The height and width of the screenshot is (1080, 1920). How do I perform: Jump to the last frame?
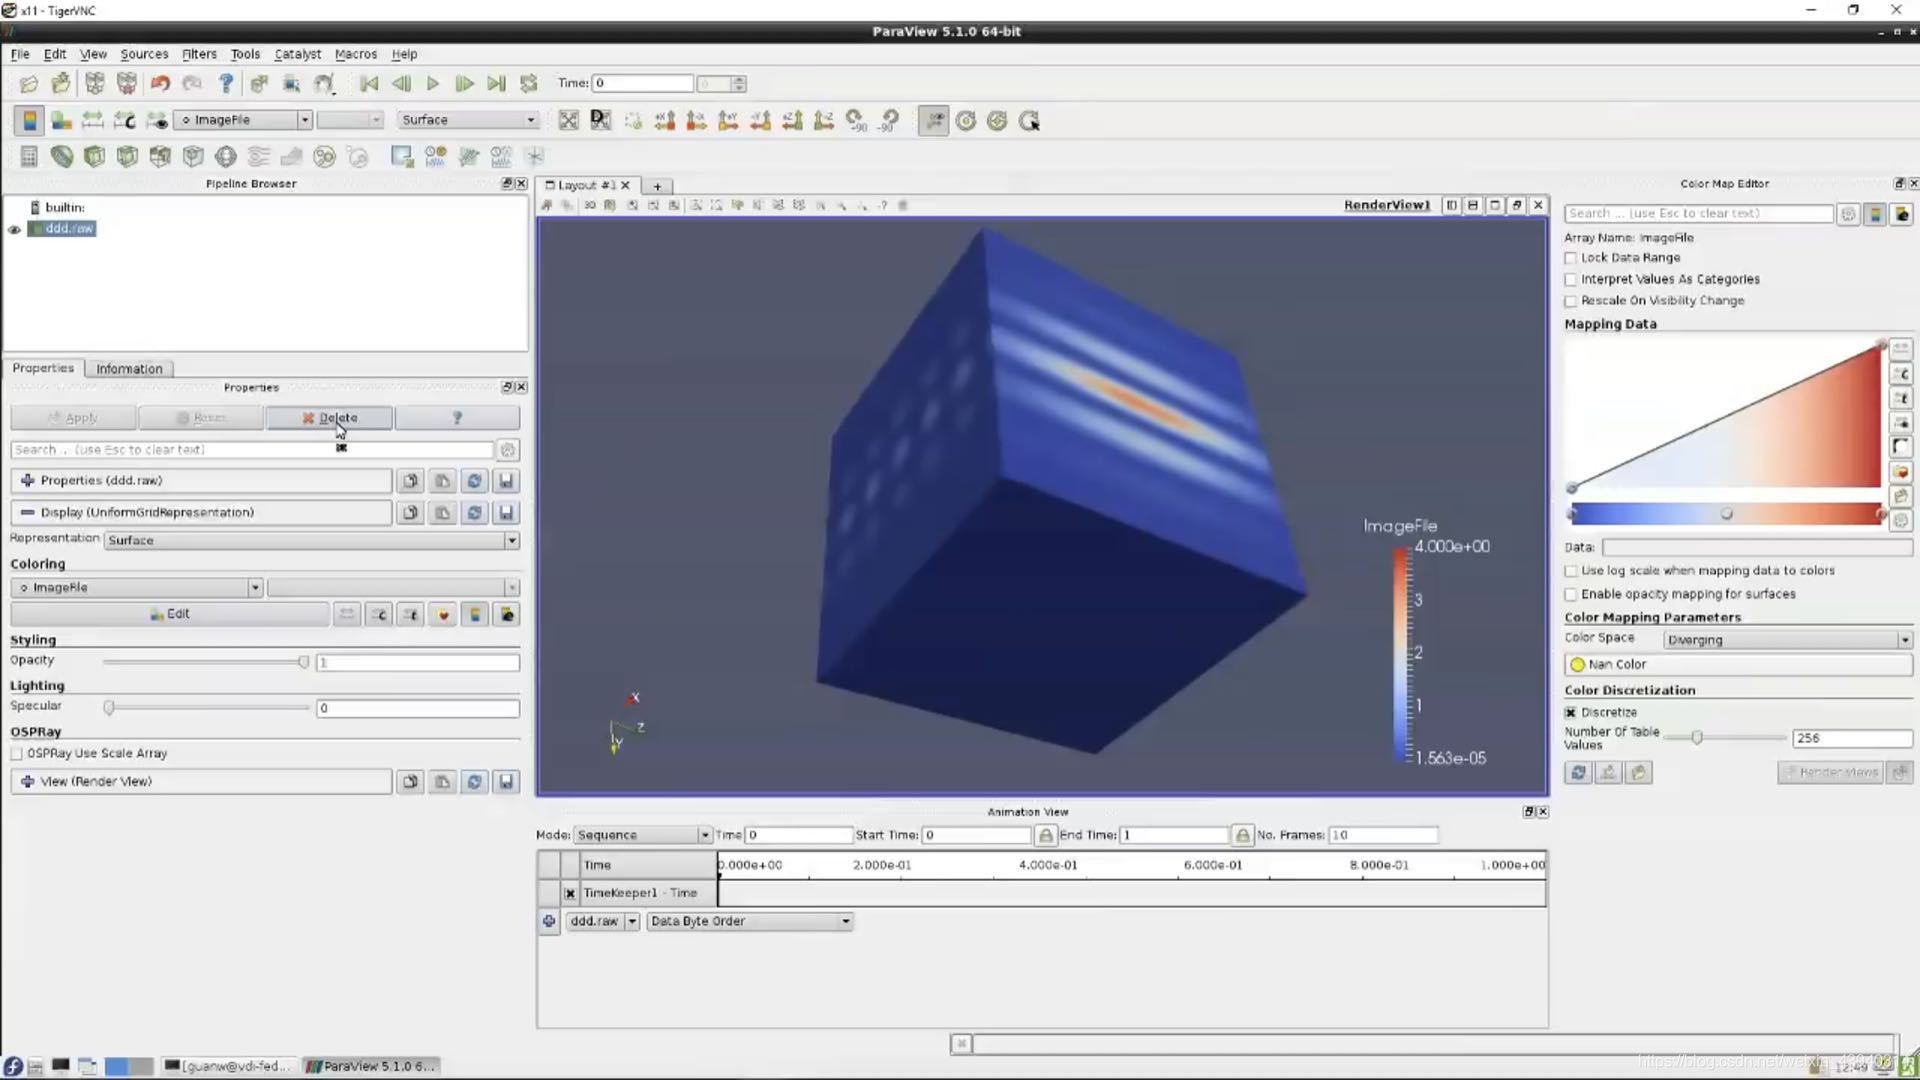click(x=496, y=84)
